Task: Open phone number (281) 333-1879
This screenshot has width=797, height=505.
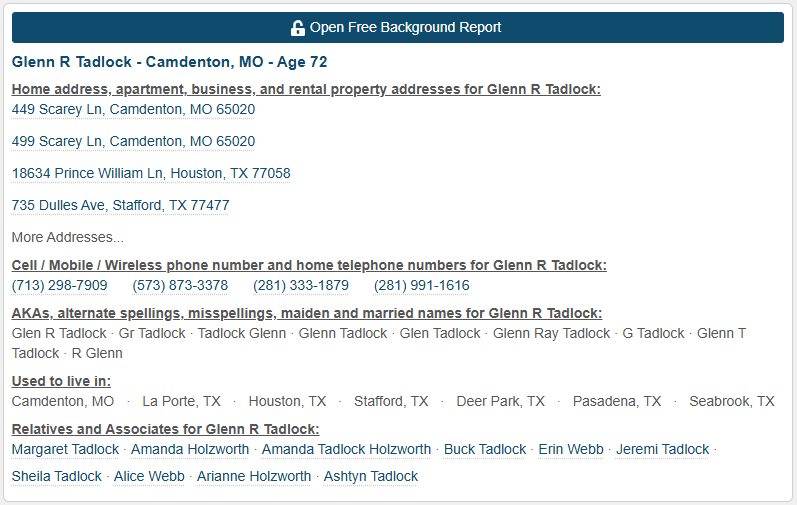Action: tap(301, 286)
